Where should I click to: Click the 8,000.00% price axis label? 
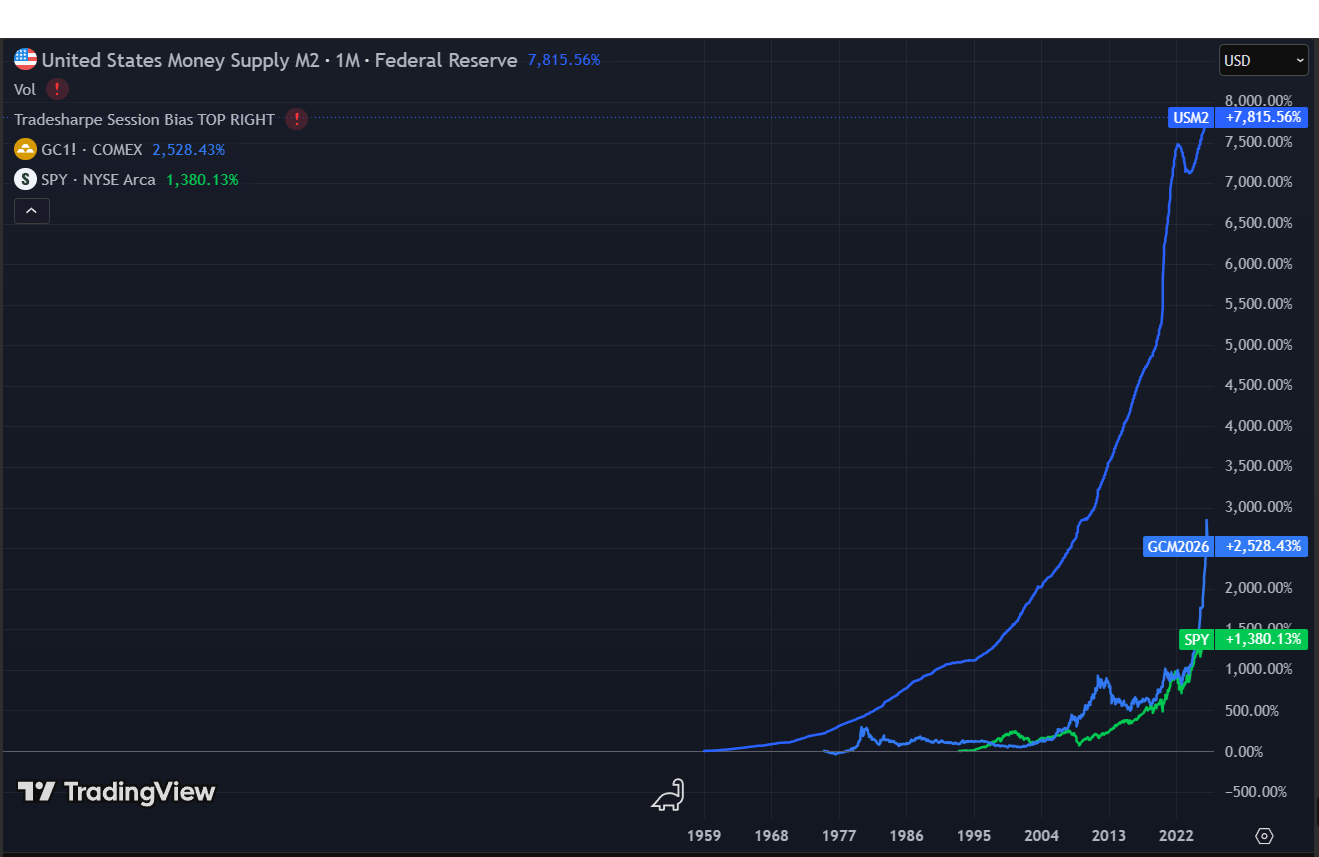(1258, 100)
